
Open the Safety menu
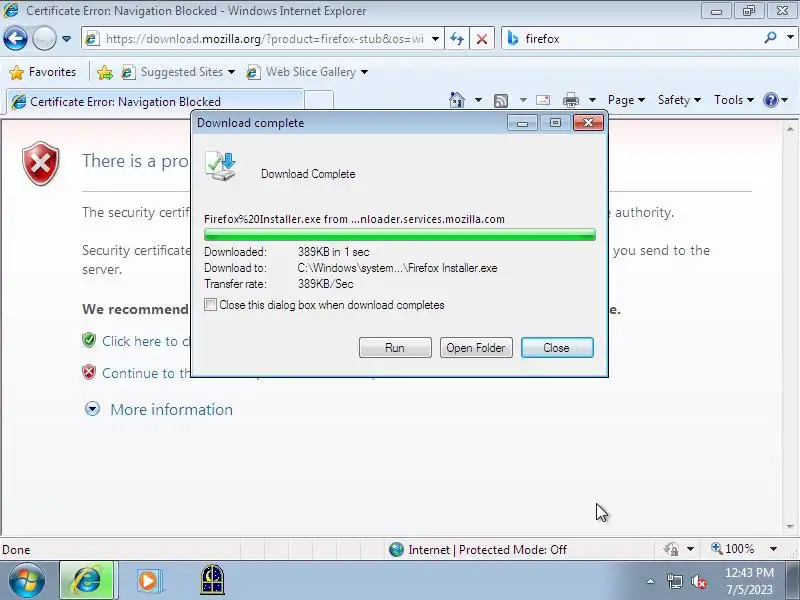pyautogui.click(x=679, y=100)
